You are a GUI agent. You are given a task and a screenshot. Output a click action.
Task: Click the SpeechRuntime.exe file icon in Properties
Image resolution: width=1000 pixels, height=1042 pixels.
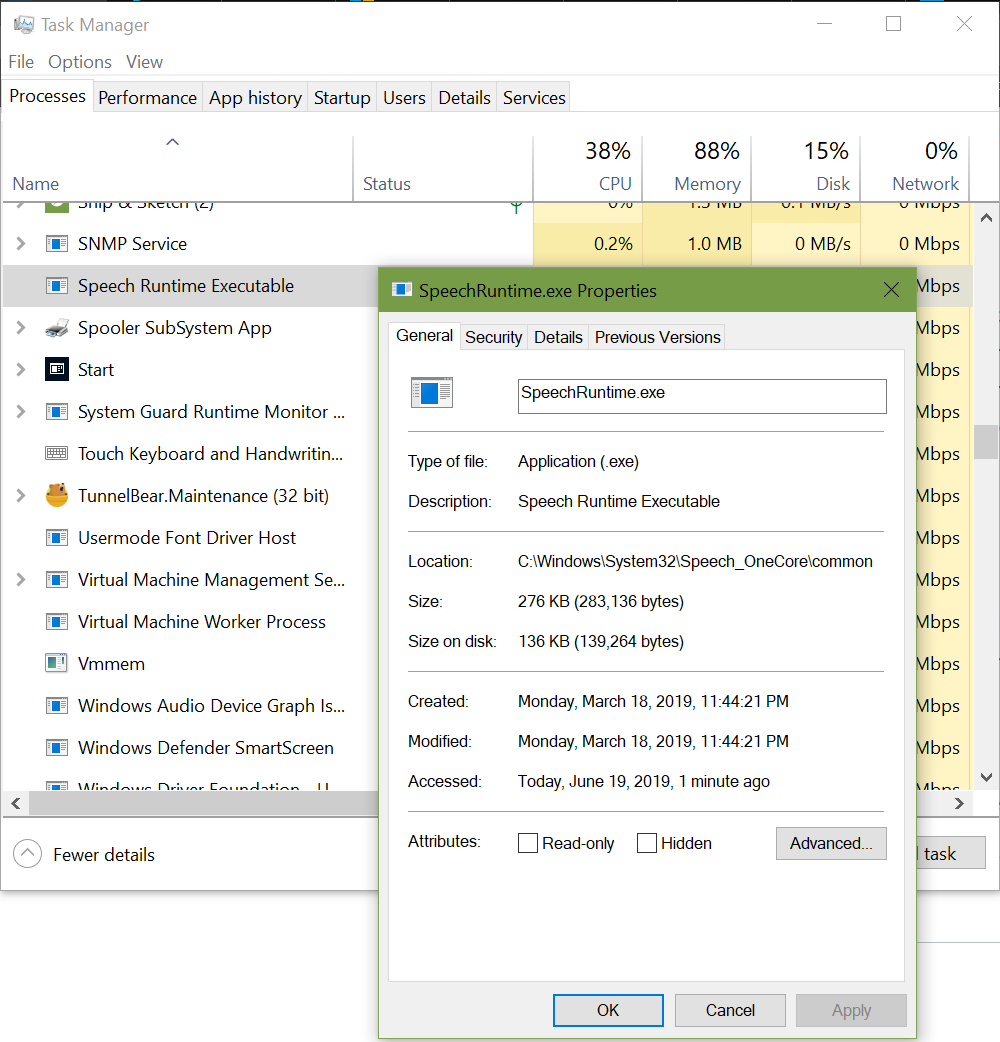tap(432, 391)
